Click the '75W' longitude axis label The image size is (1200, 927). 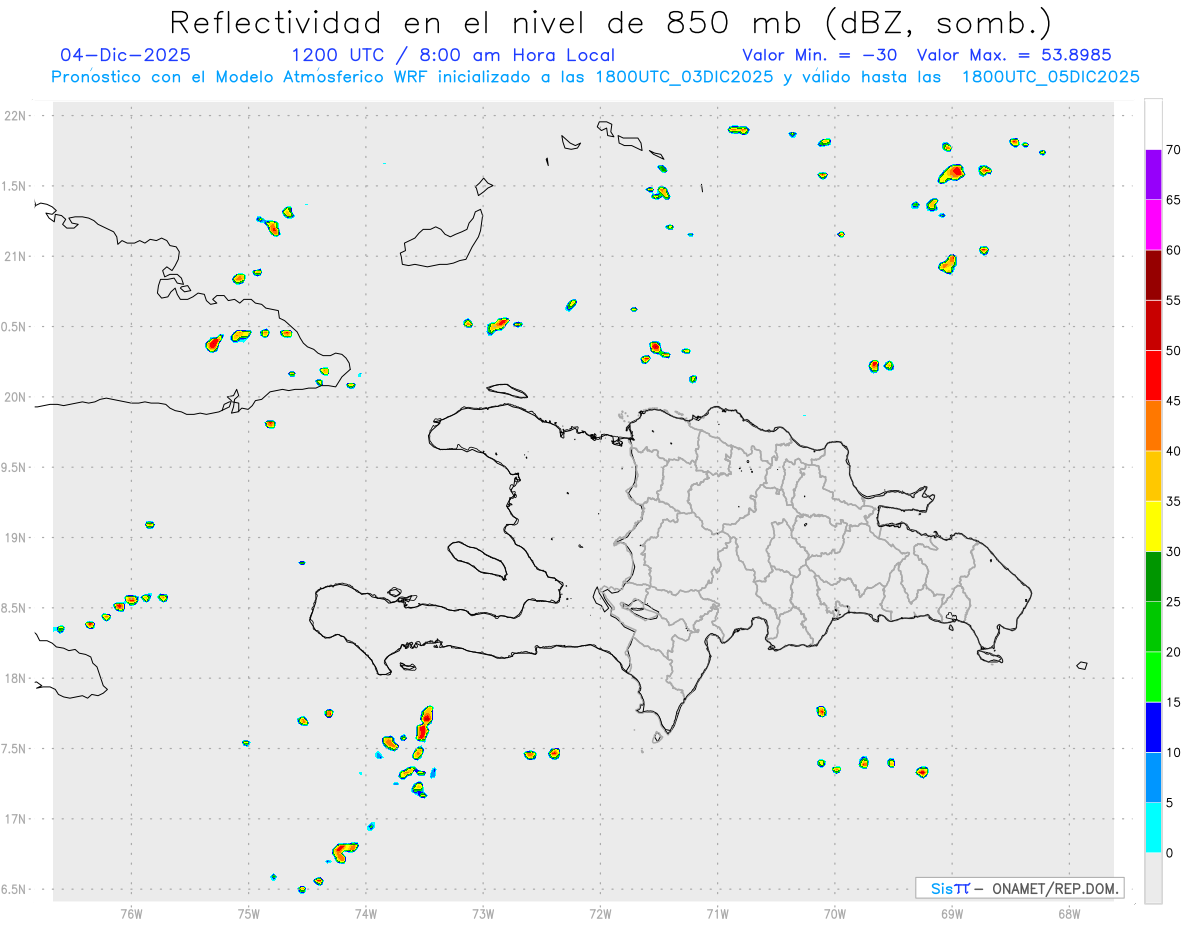click(x=249, y=913)
